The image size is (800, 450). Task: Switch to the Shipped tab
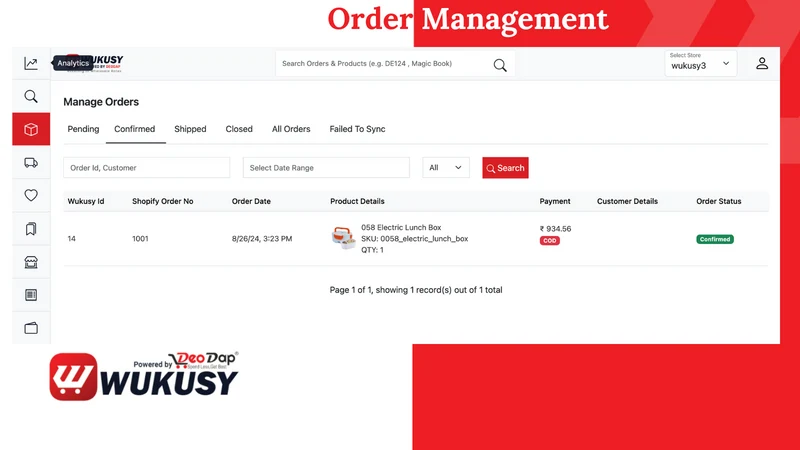point(190,129)
